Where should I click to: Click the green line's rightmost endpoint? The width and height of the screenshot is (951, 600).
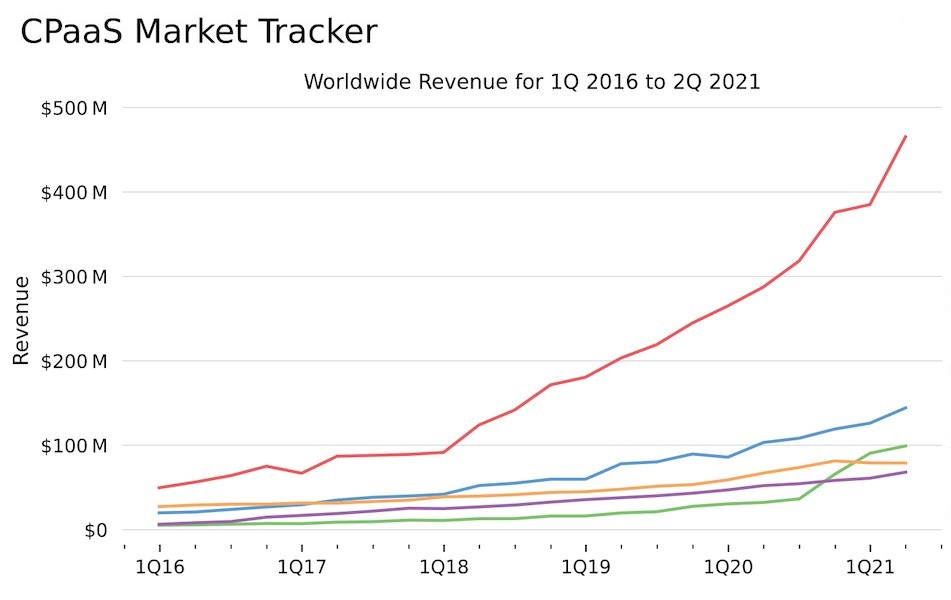pos(905,446)
